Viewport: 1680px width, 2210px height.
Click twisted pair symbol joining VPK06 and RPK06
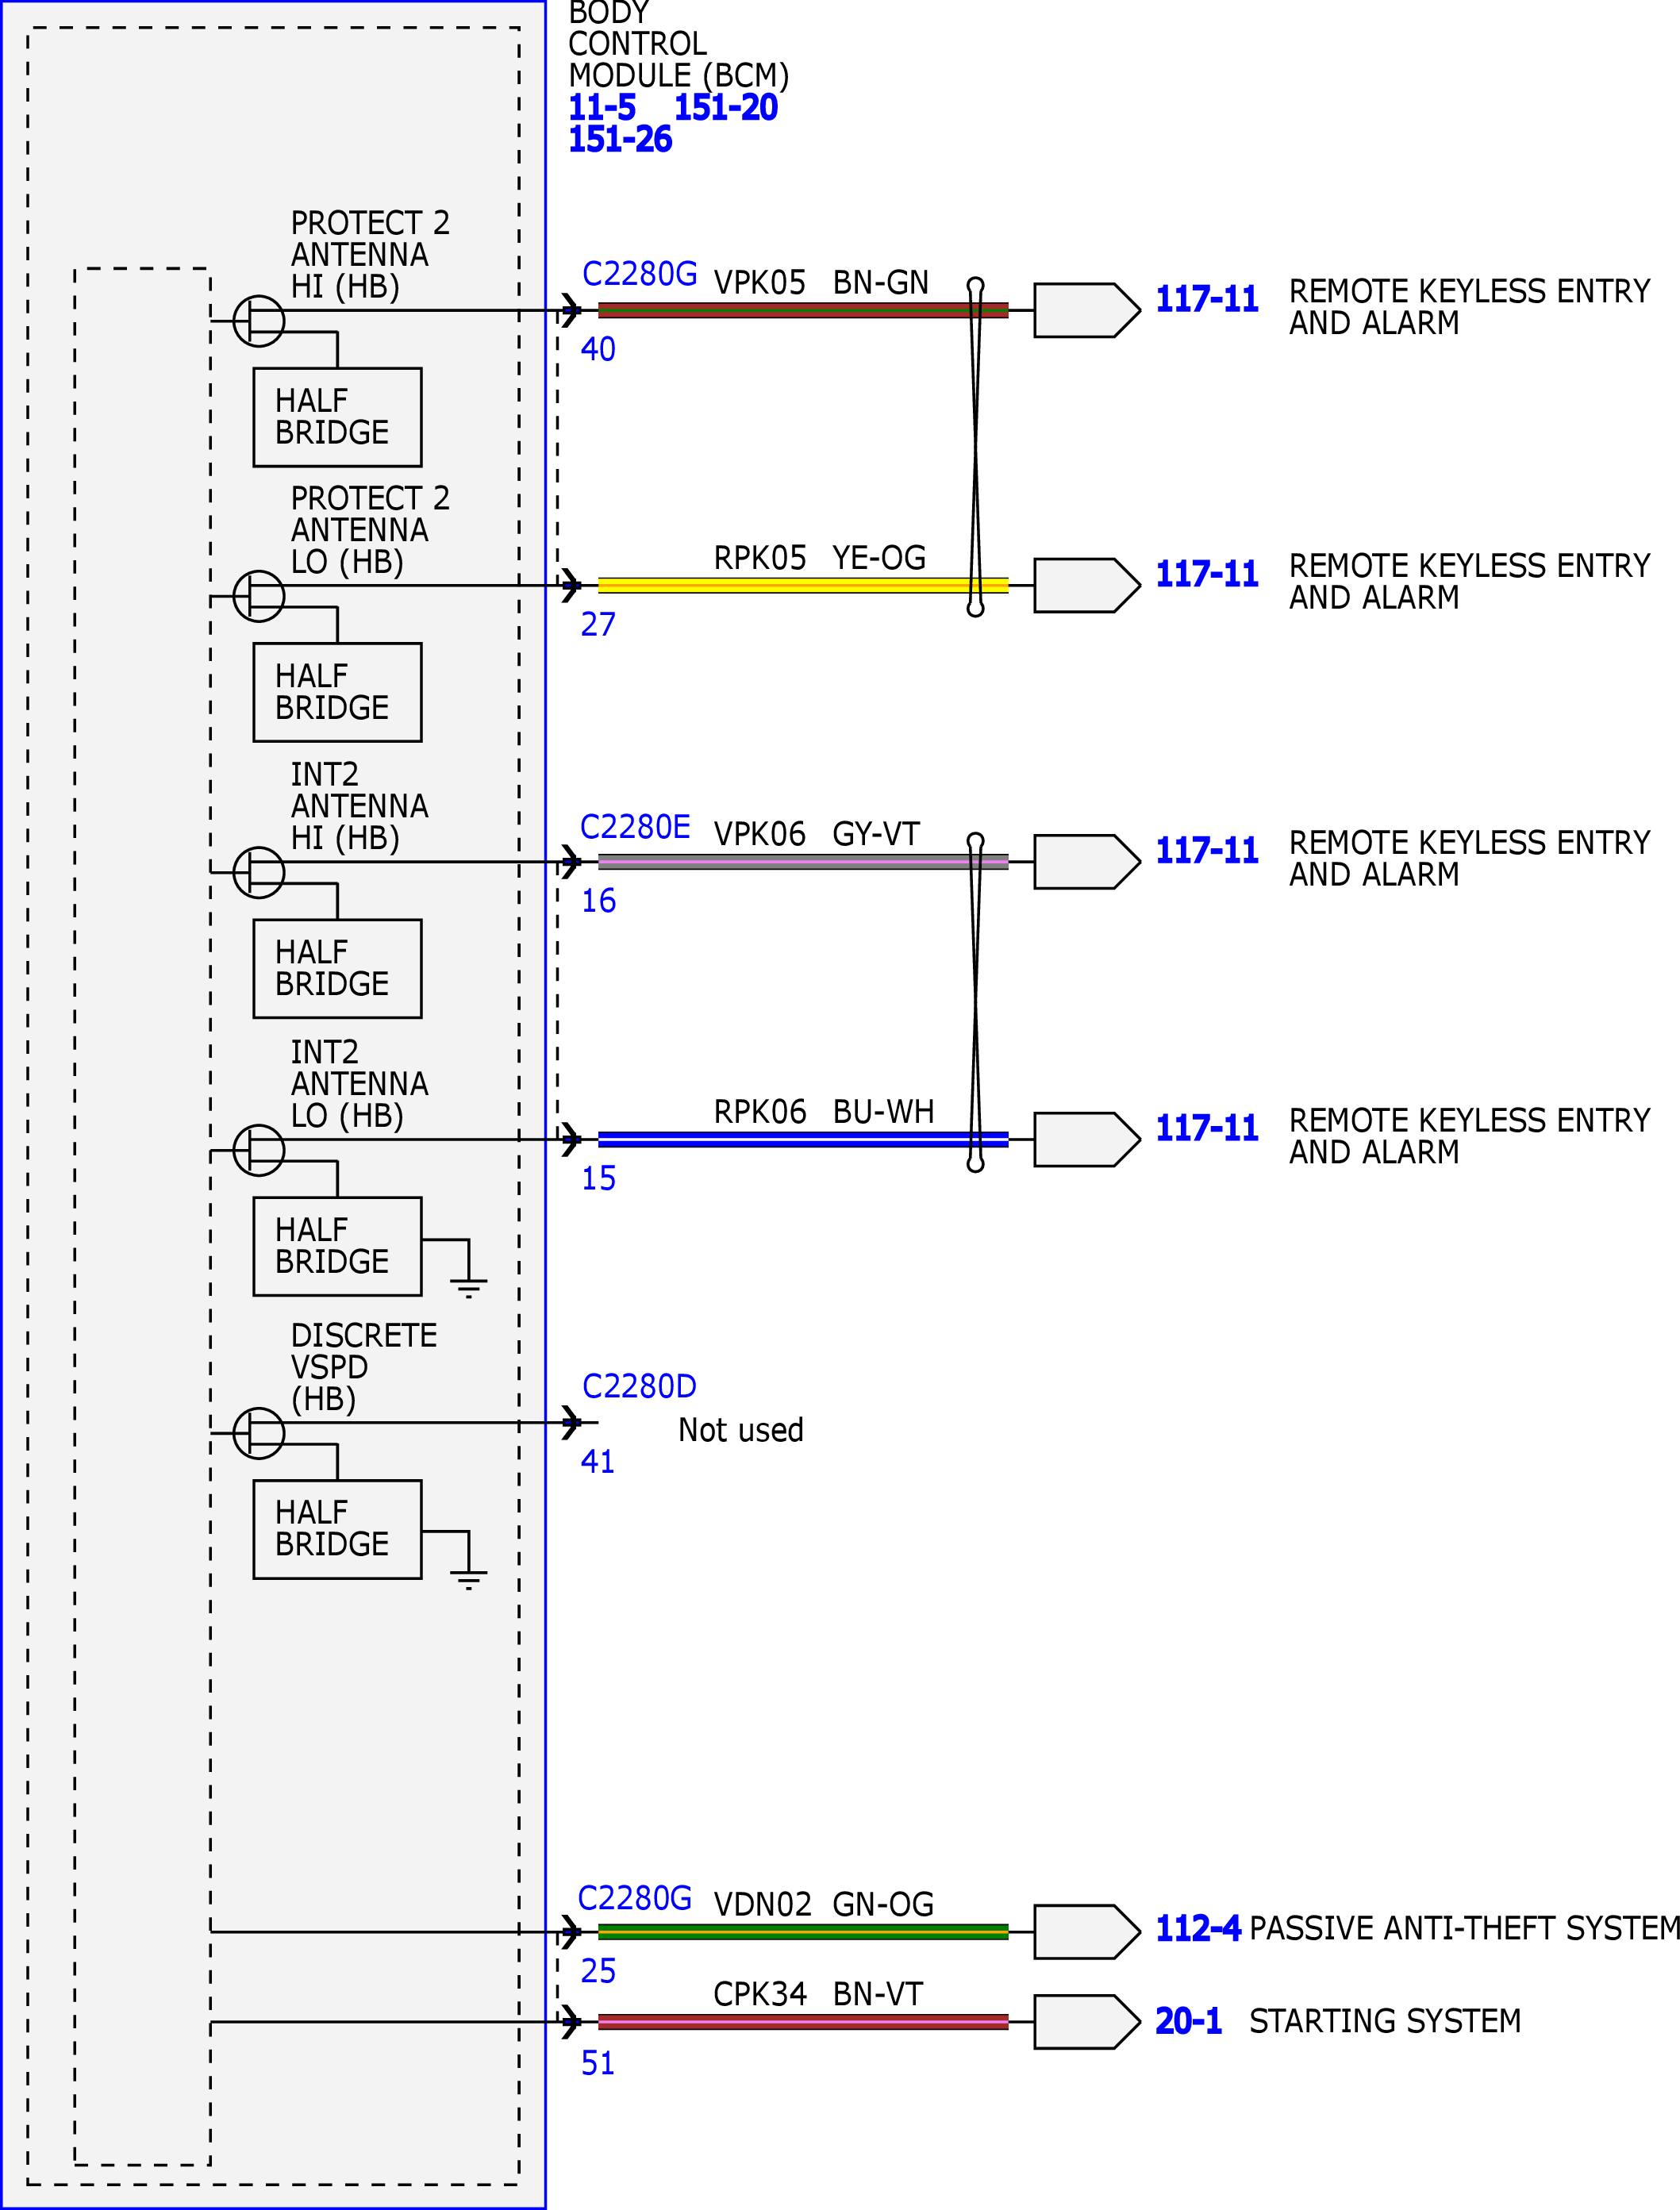[976, 1002]
